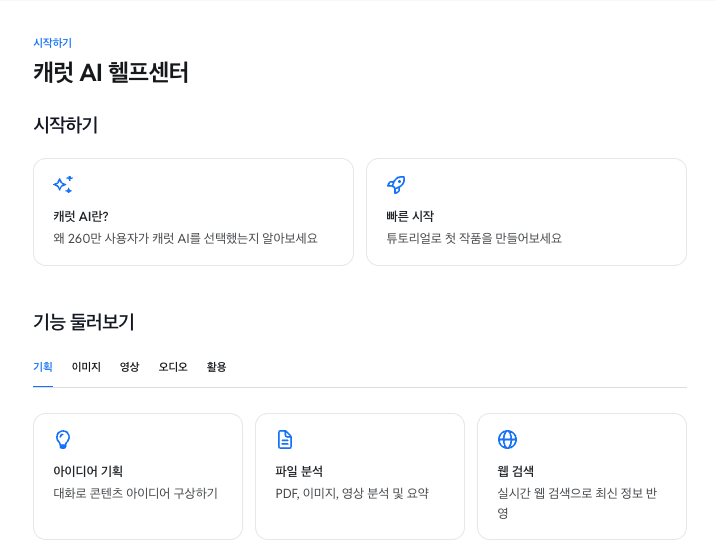Click the document icon on 파일 분석 card

click(x=285, y=439)
